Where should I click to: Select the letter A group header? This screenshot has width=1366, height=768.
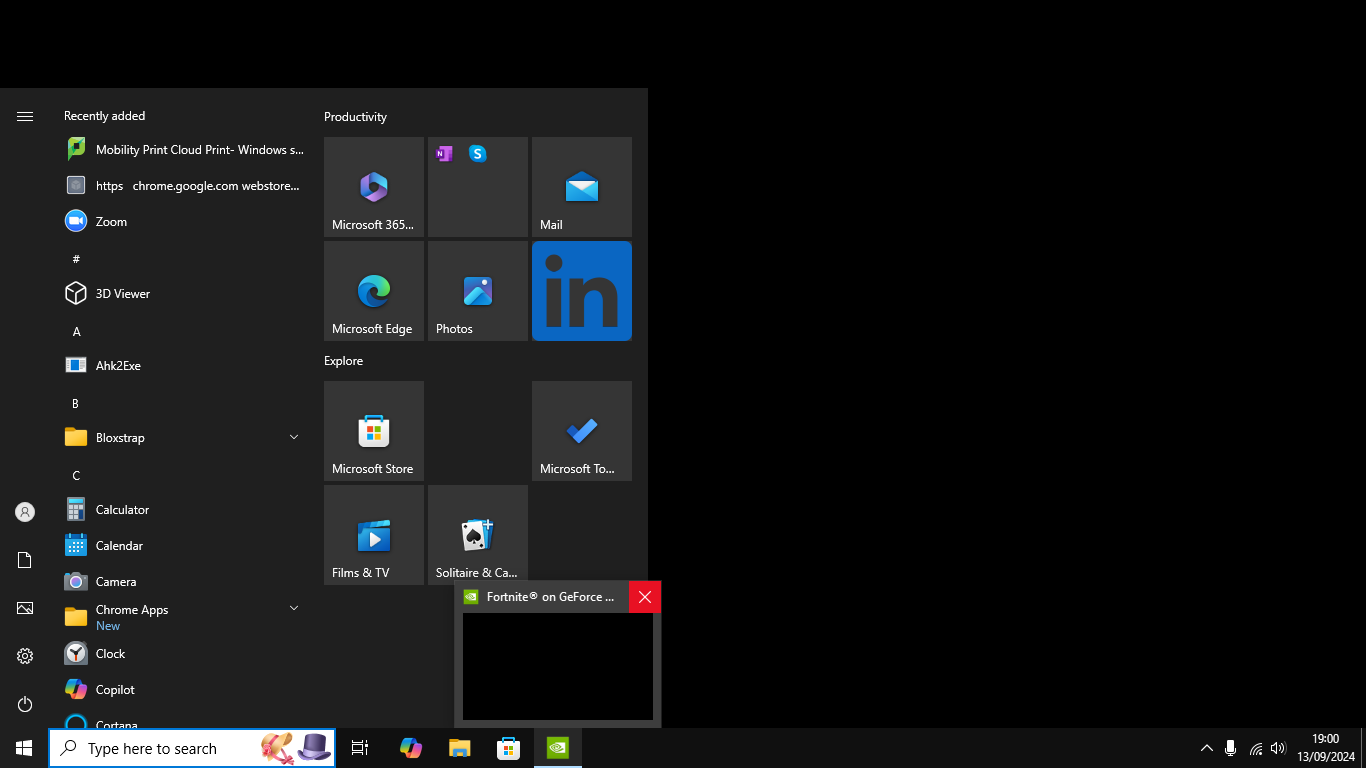pos(76,331)
